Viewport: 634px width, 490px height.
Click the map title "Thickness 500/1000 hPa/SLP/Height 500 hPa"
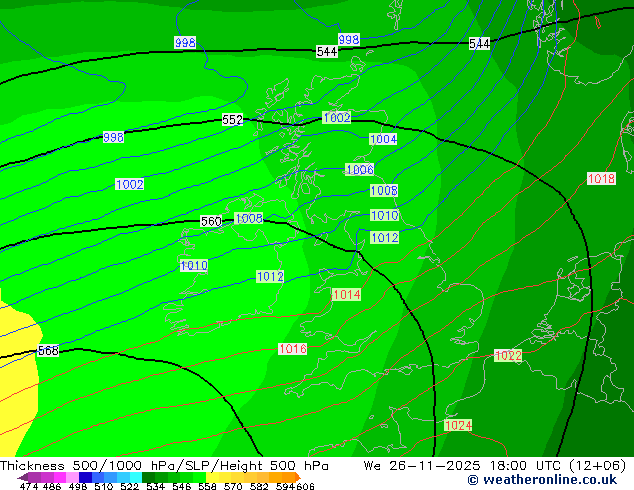point(164,466)
